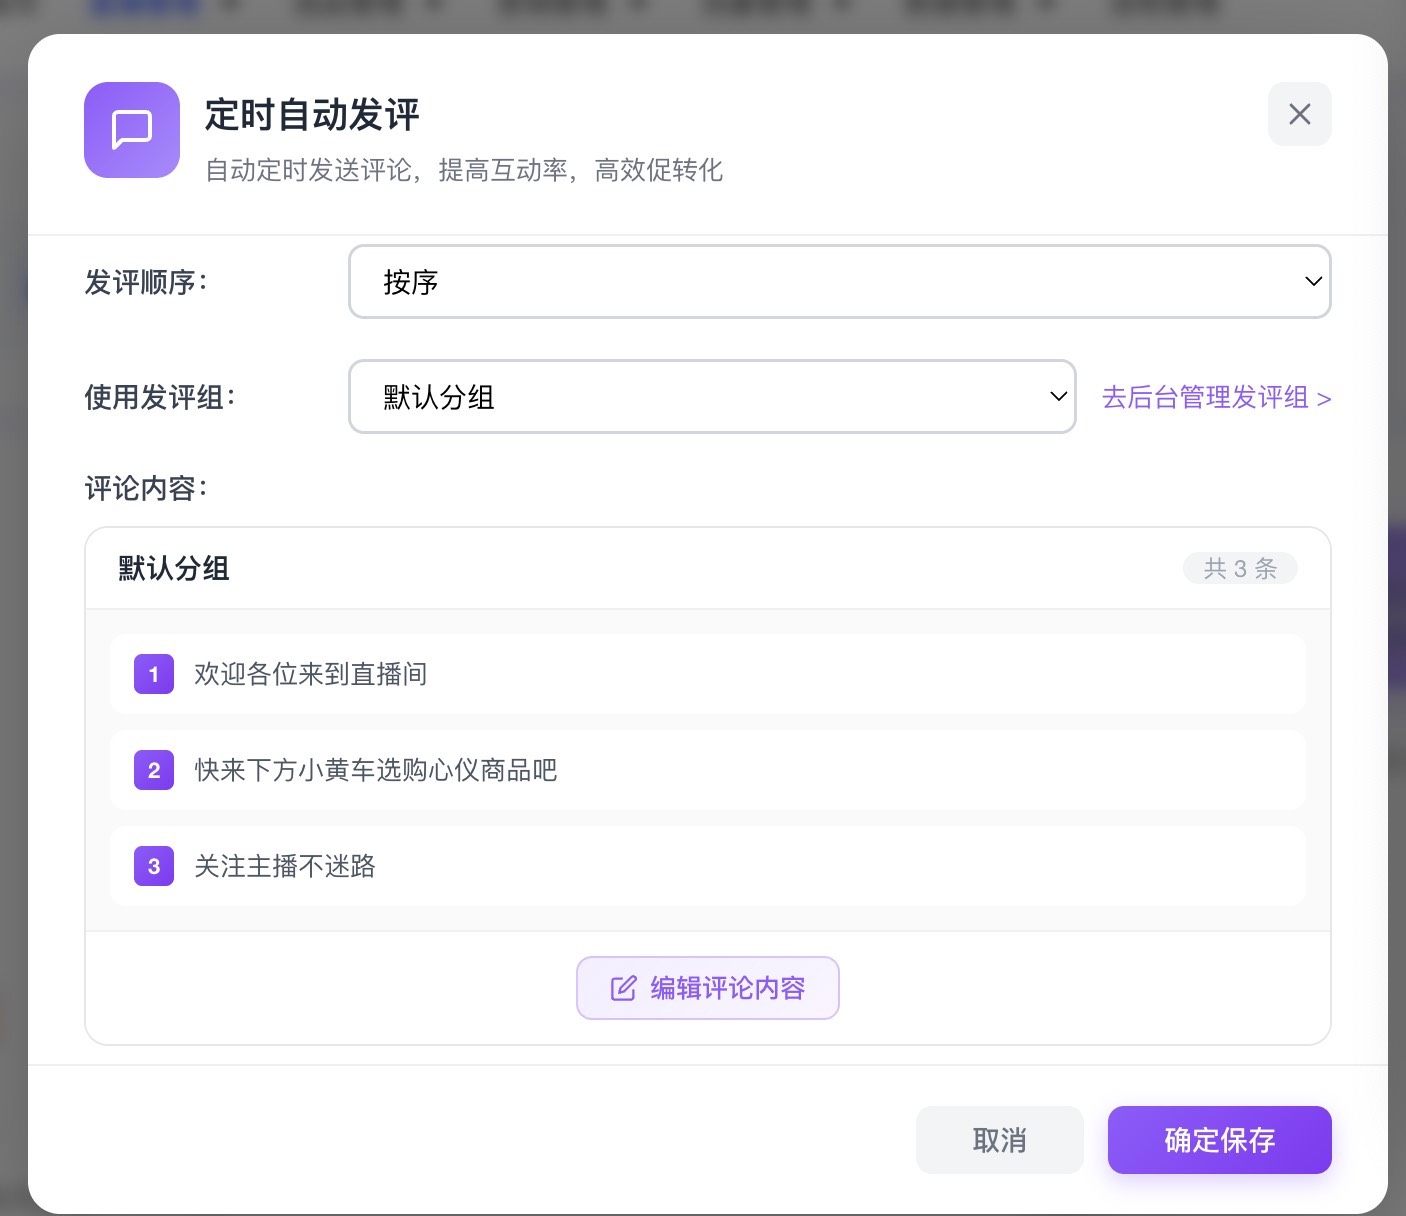The image size is (1406, 1216).
Task: Close the 定时自动发评 dialog
Action: pyautogui.click(x=1299, y=114)
